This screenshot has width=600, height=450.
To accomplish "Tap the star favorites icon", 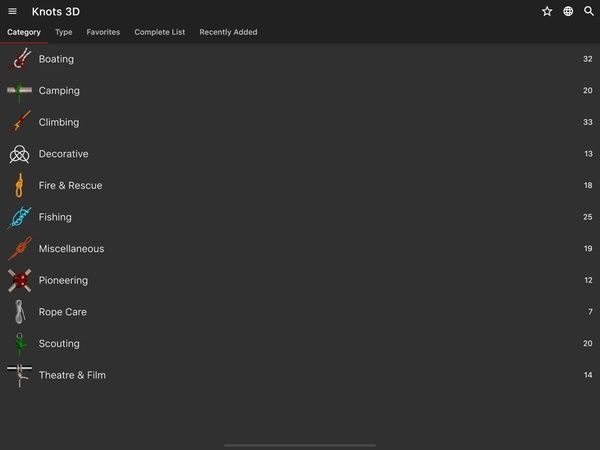I will tap(547, 11).
